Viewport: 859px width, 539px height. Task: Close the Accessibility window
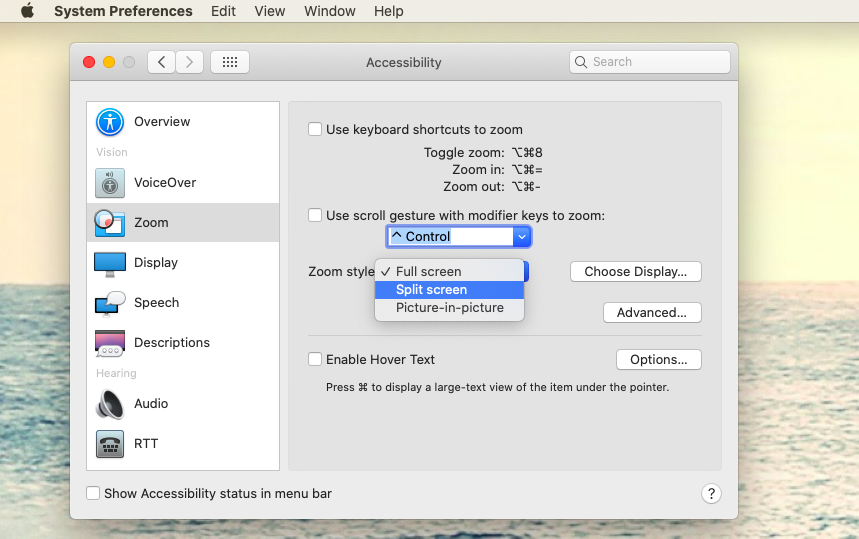click(x=89, y=62)
